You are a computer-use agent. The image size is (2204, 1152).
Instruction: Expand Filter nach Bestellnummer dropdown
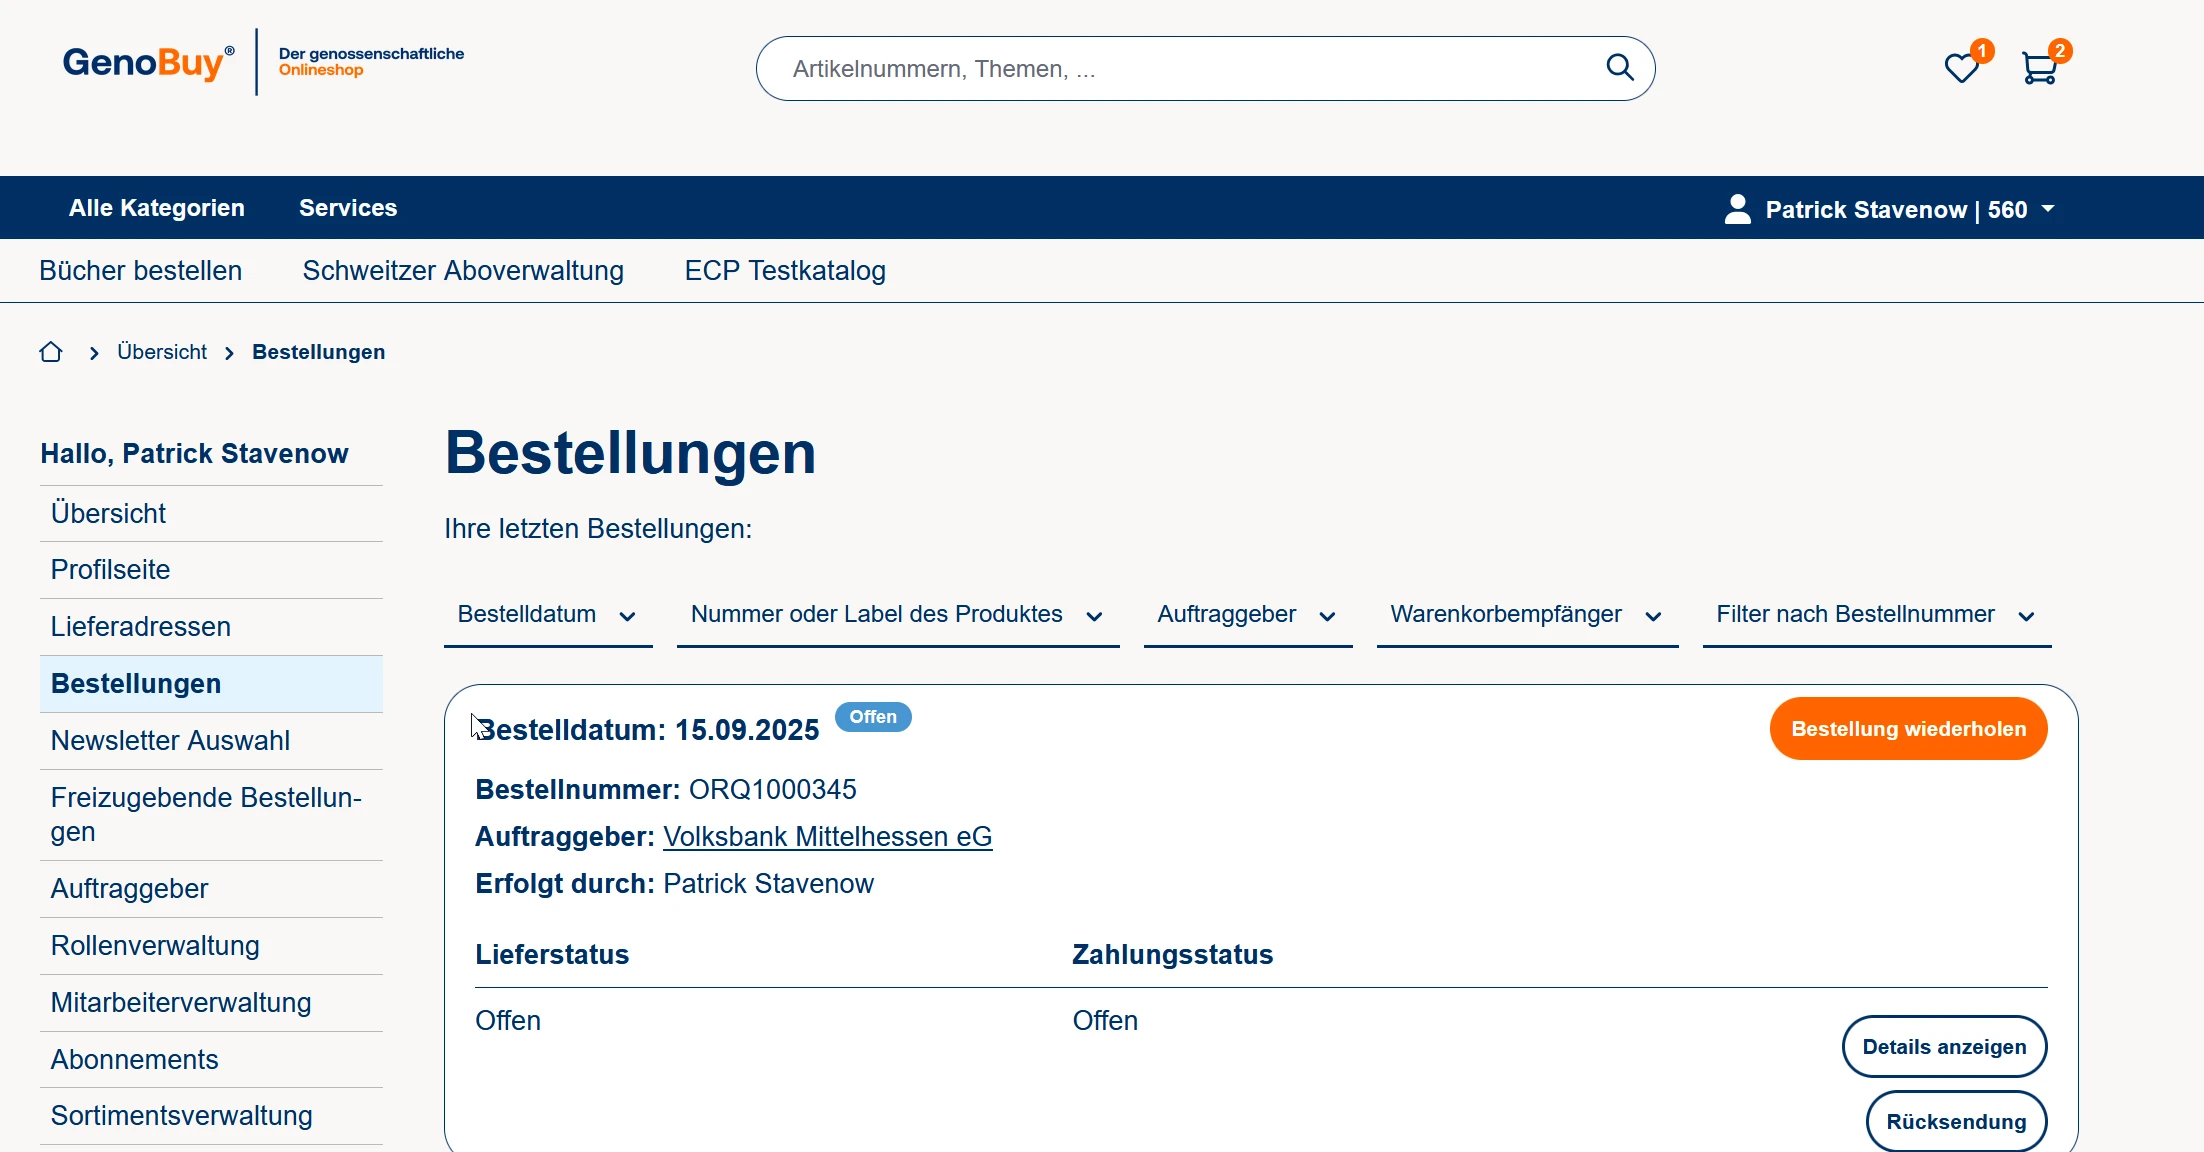point(1876,615)
